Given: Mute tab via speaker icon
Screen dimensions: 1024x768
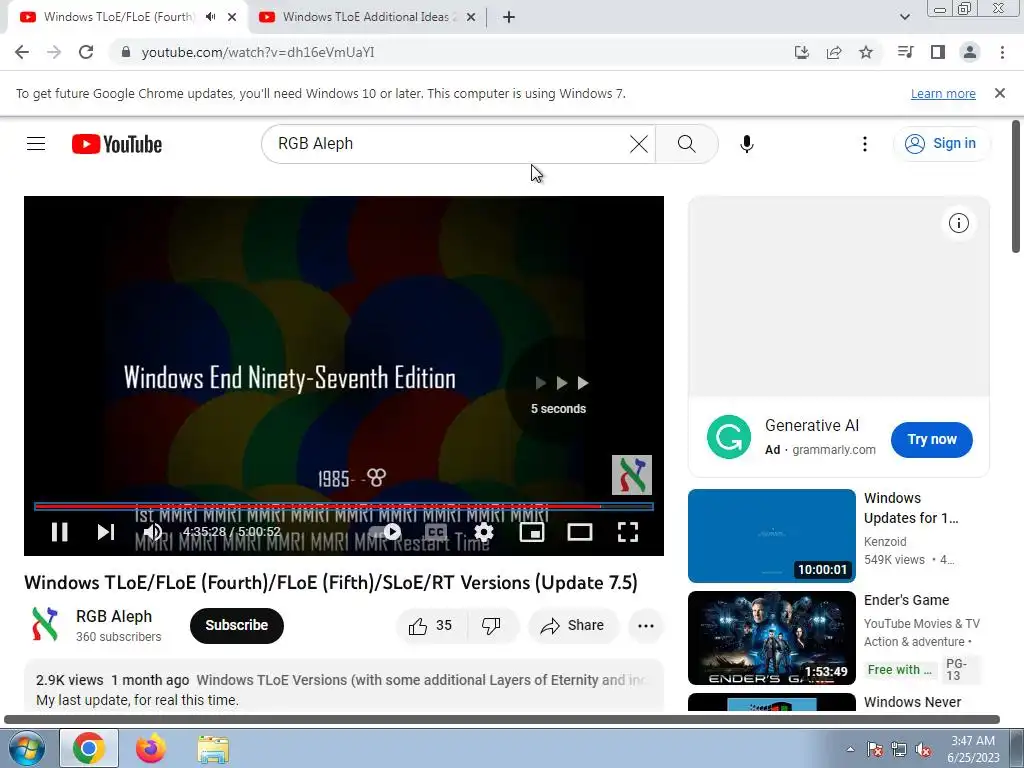Looking at the screenshot, I should click(x=210, y=17).
